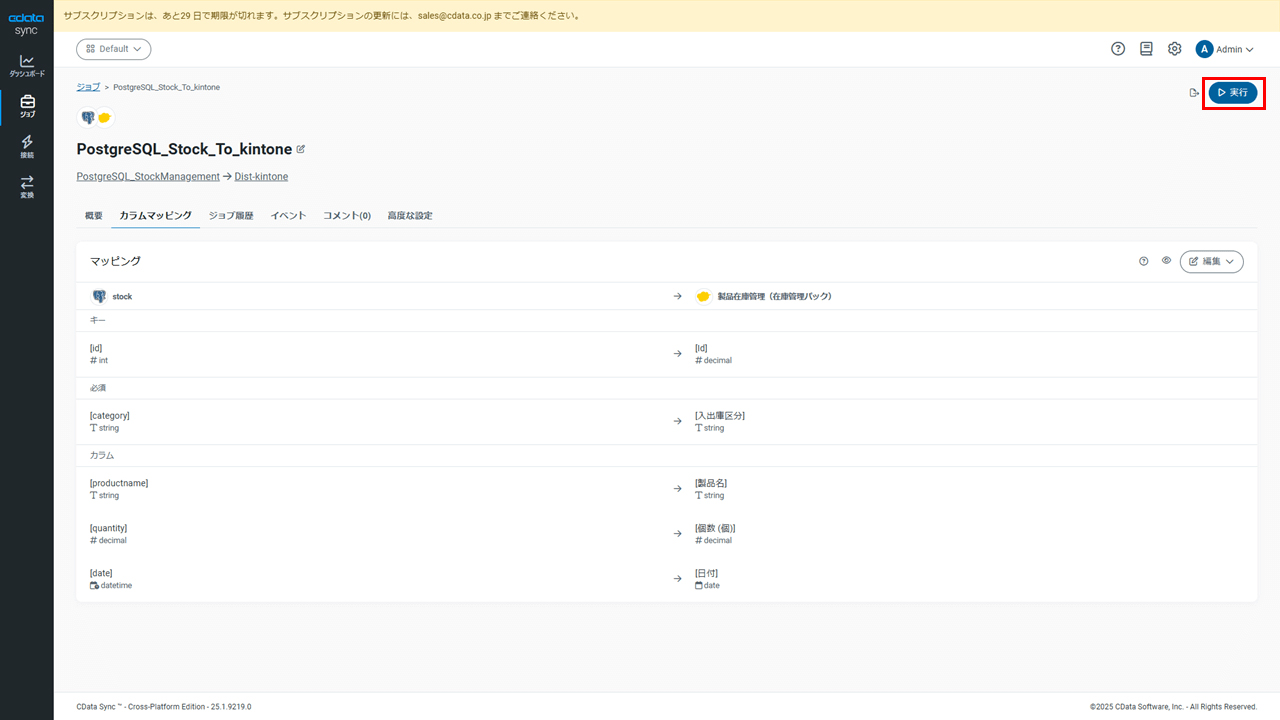Click the [個数 (個)] destination column
This screenshot has width=1280, height=720.
tap(715, 528)
